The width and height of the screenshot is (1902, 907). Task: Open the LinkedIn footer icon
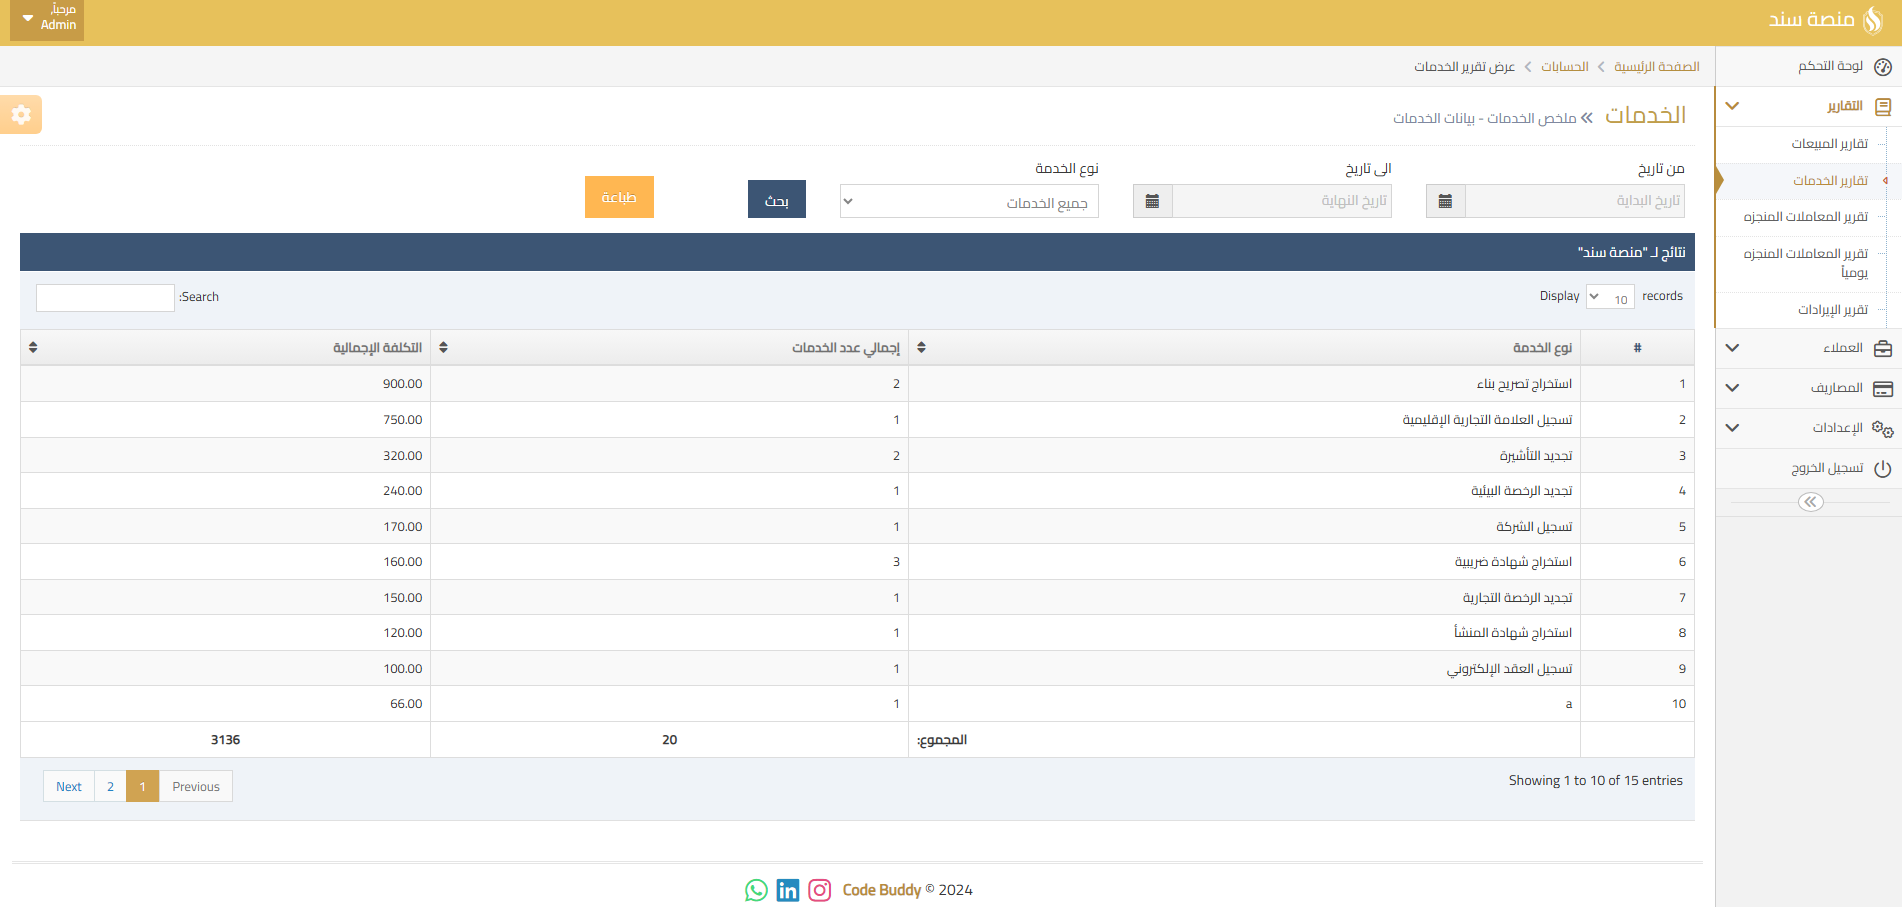click(788, 890)
